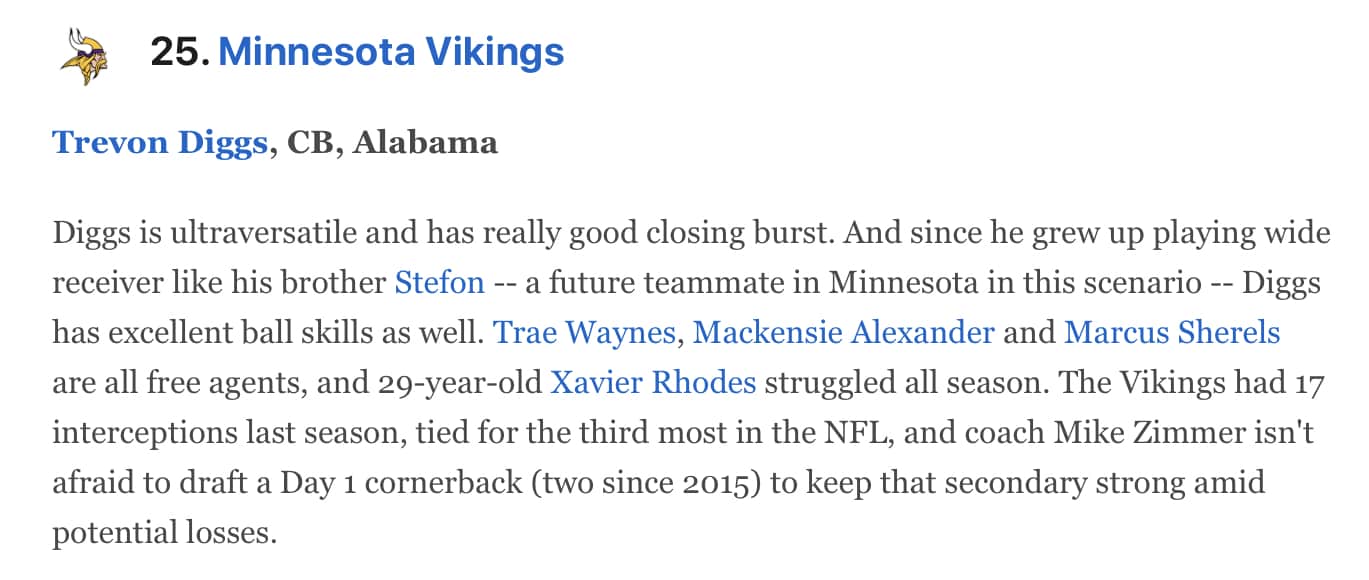The image size is (1369, 580).
Task: Open the Xavier Rhodes player link
Action: [653, 382]
